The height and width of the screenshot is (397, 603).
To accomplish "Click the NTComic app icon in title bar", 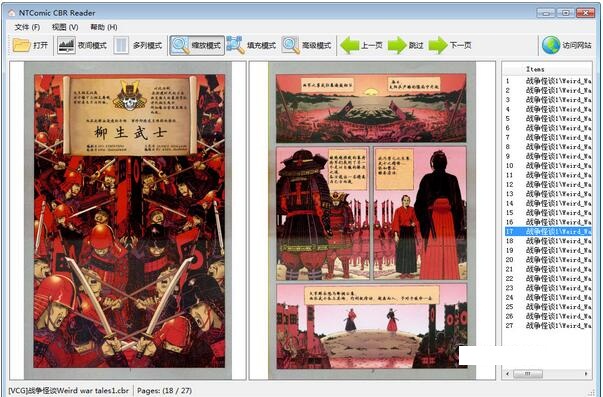I will pos(12,13).
